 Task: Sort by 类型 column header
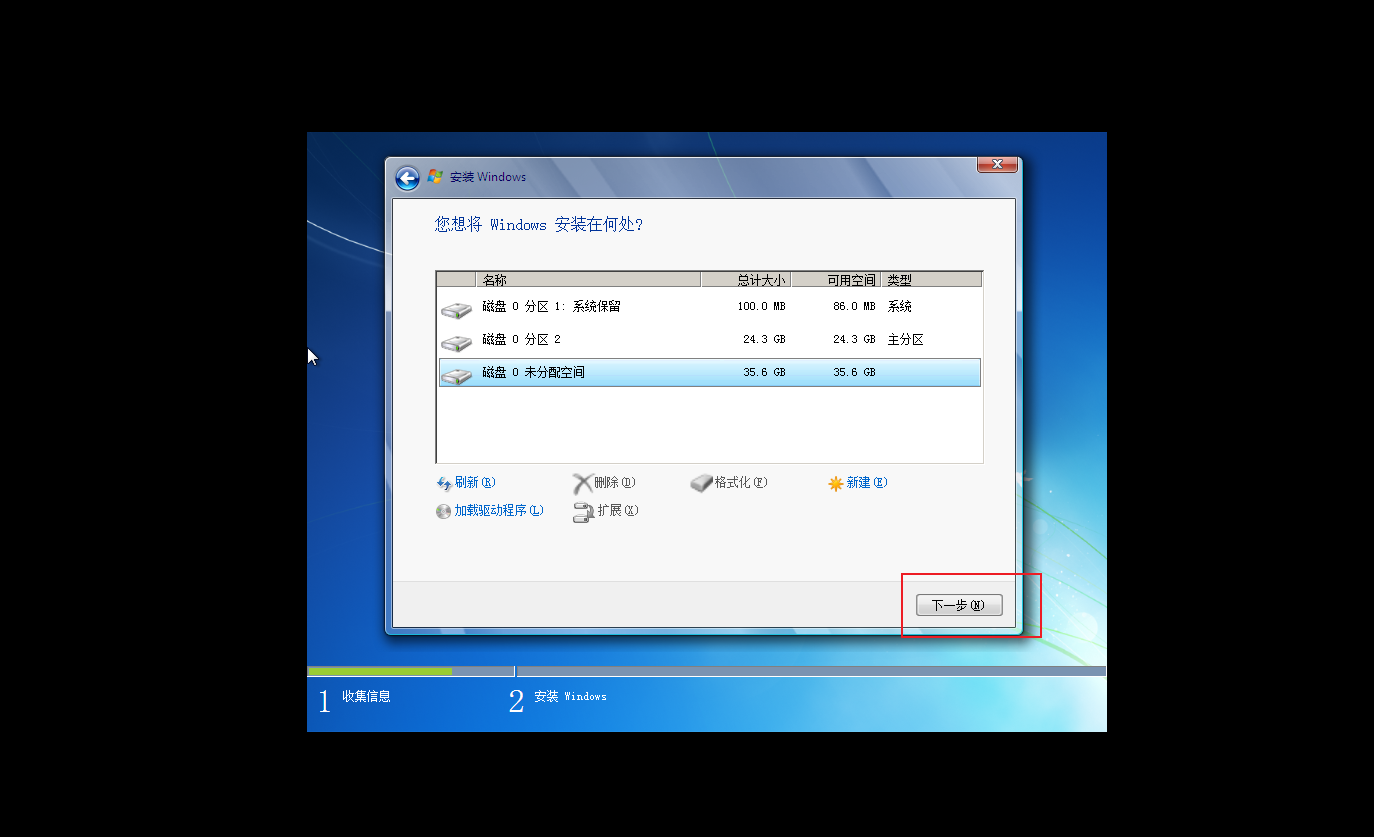[931, 280]
